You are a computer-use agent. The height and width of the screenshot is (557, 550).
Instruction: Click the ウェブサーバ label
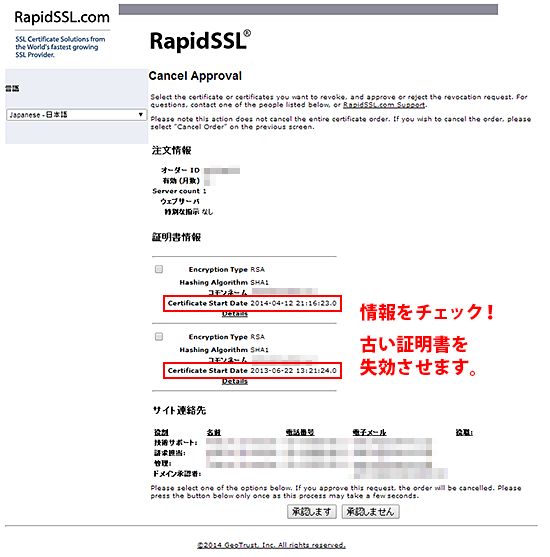click(x=180, y=201)
